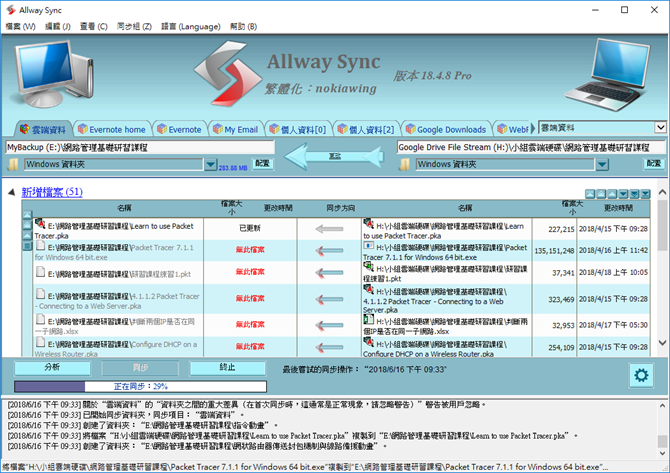Click the 同步 synchronize button
Screen dimensions: 670x473
140,368
